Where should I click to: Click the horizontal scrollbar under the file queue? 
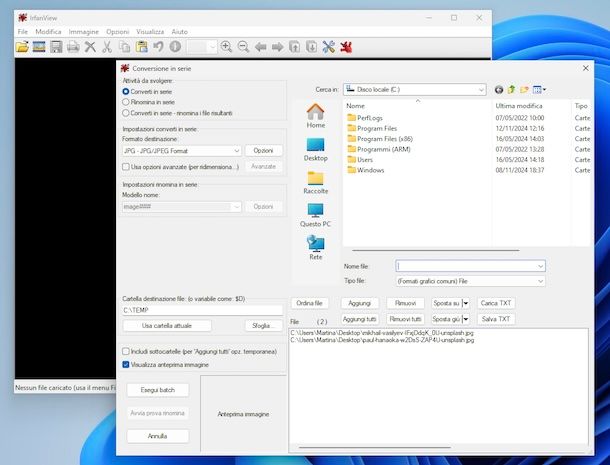click(x=375, y=447)
